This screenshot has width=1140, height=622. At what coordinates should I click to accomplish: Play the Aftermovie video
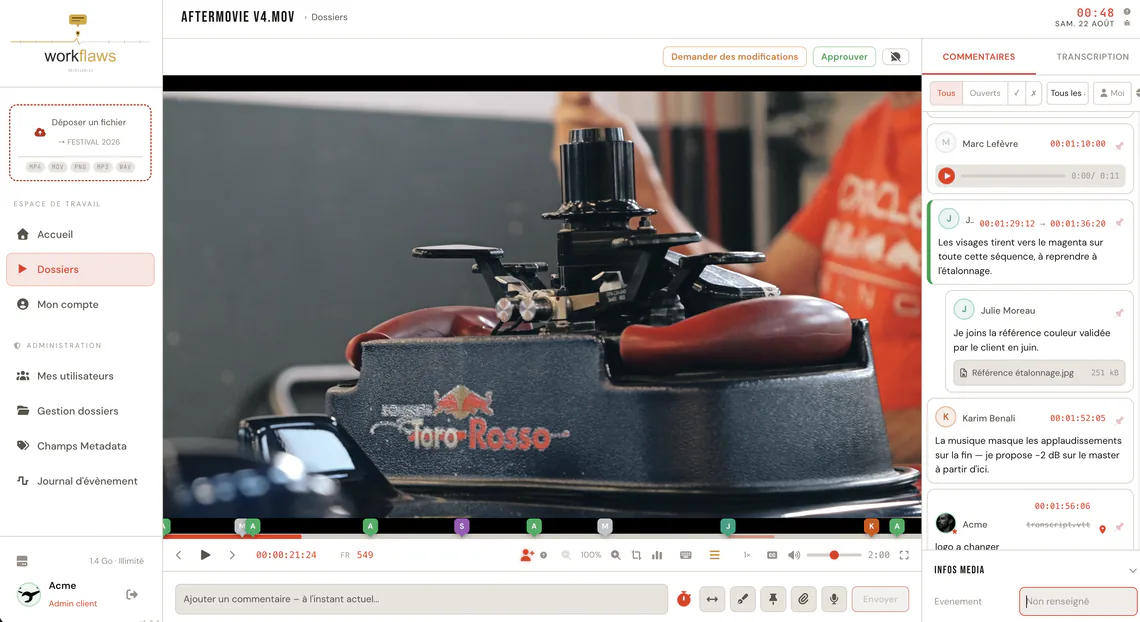coord(205,554)
